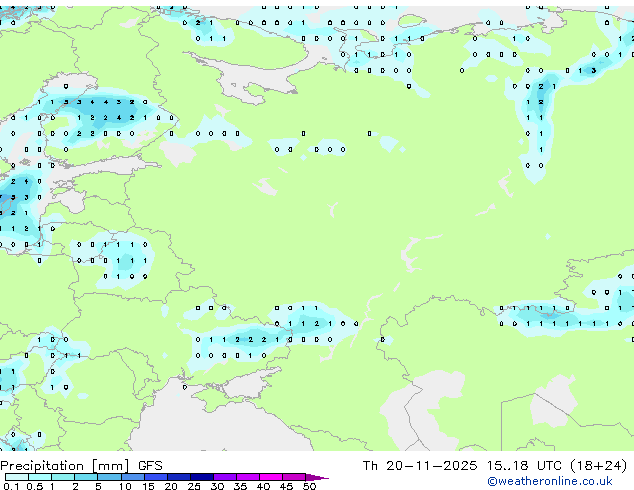Image resolution: width=634 pixels, height=490 pixels.
Task: Click legend label '10'
Action: 125,486
